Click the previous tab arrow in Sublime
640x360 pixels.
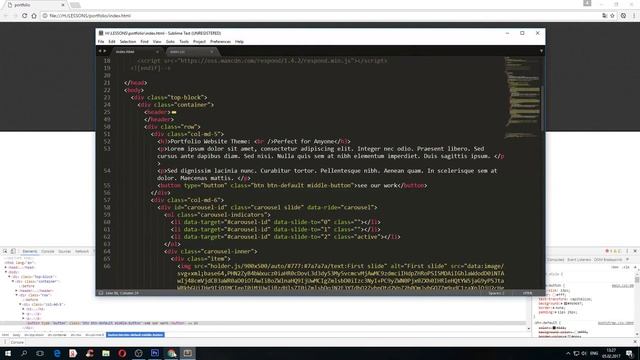pos(100,51)
